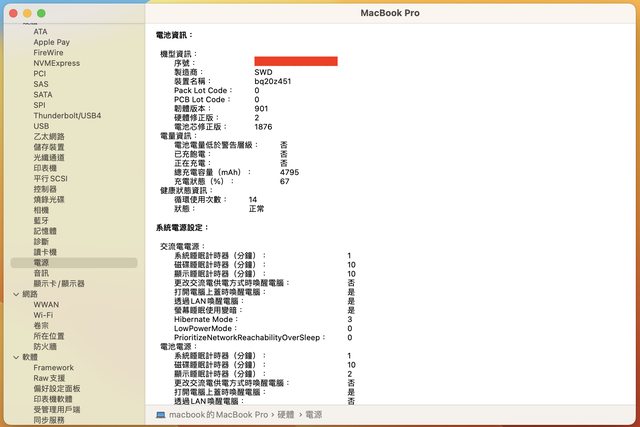Select Thunderbolt/USB4 in the sidebar
Viewport: 640px width, 427px height.
click(x=67, y=115)
